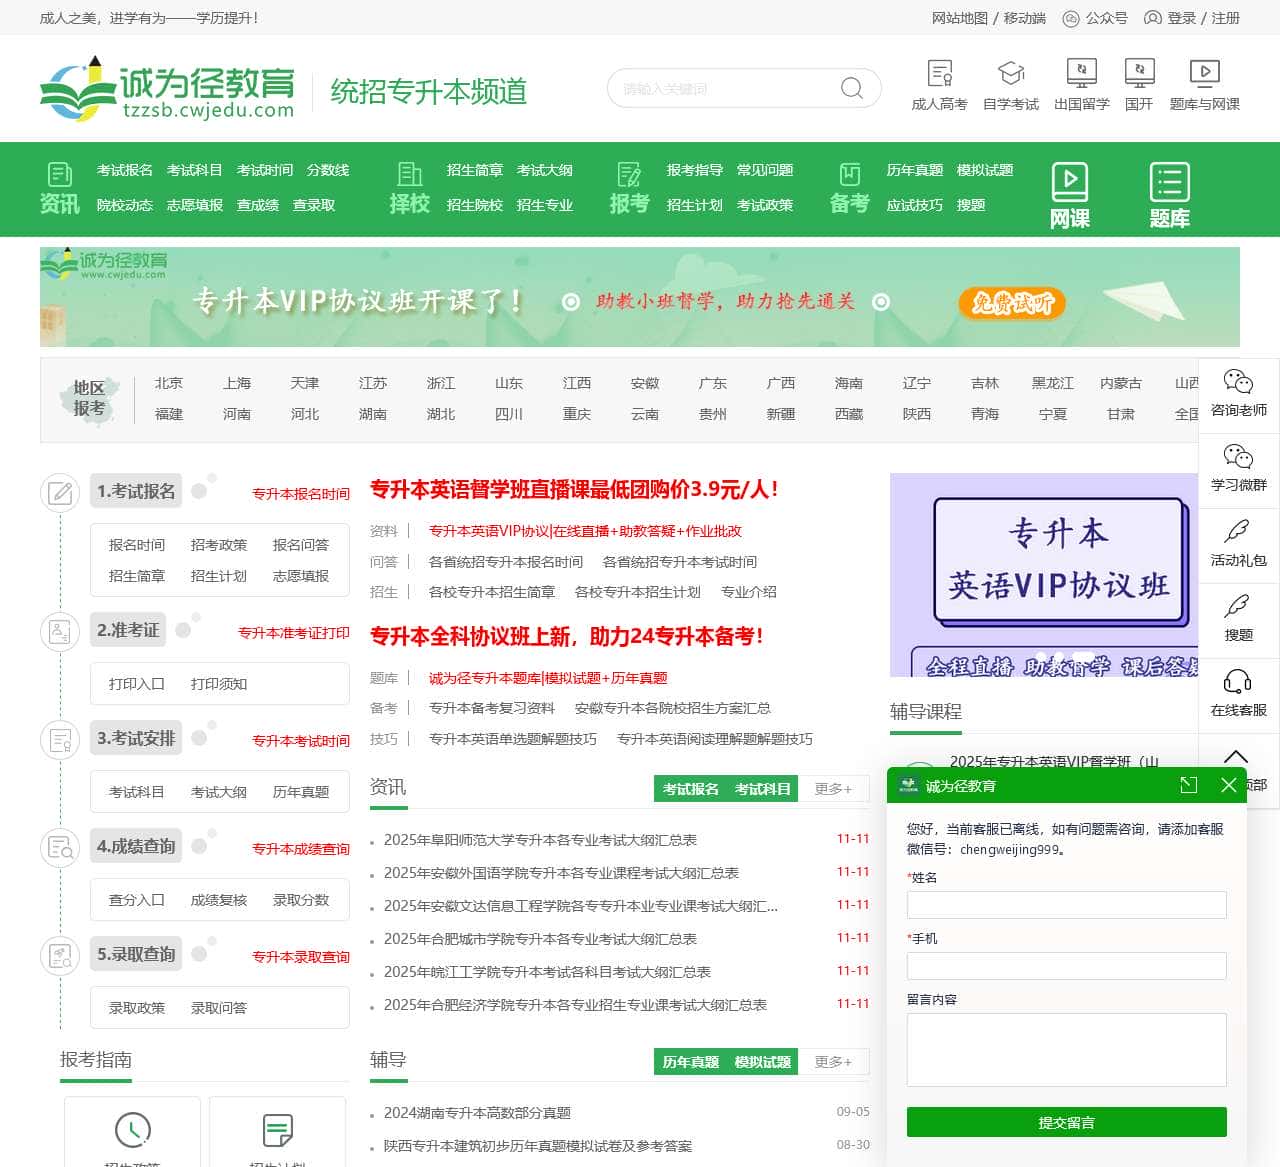Select the 搜题 icon in the floating sidebar

(1238, 618)
